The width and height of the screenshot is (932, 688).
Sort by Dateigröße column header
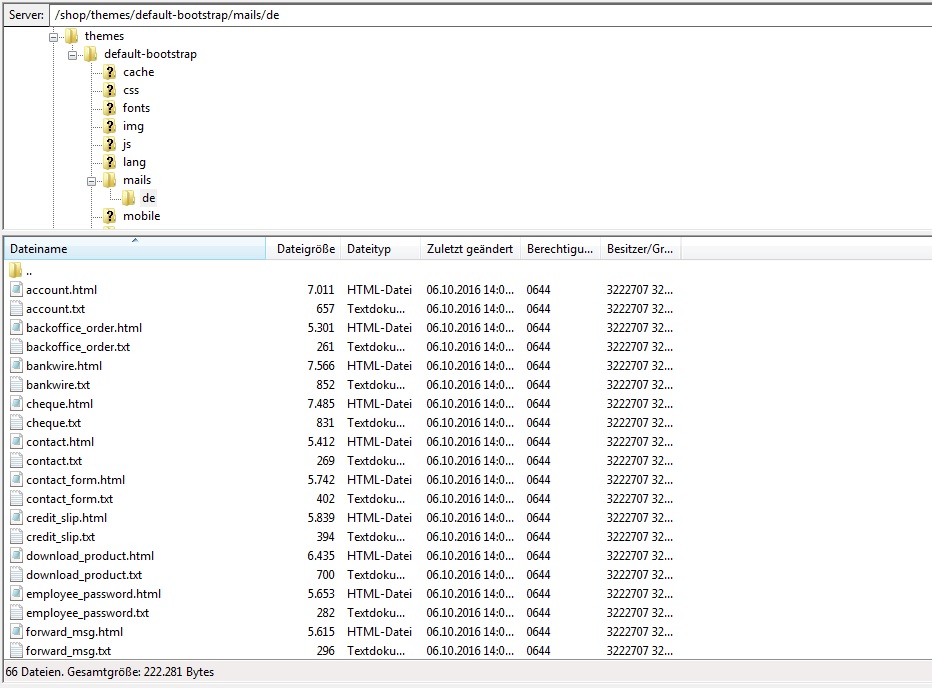(x=303, y=249)
